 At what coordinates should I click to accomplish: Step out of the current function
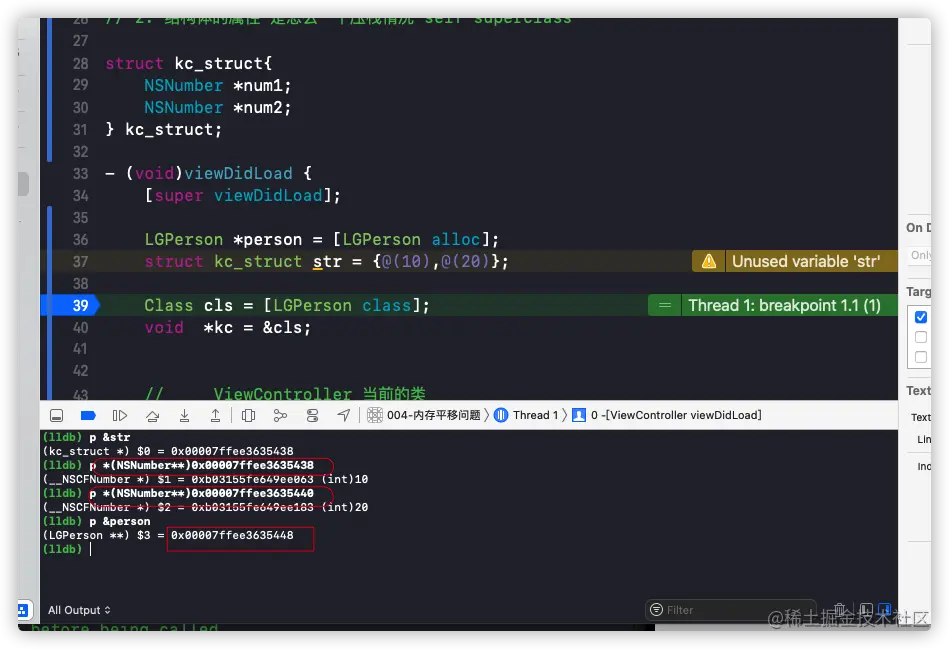215,415
